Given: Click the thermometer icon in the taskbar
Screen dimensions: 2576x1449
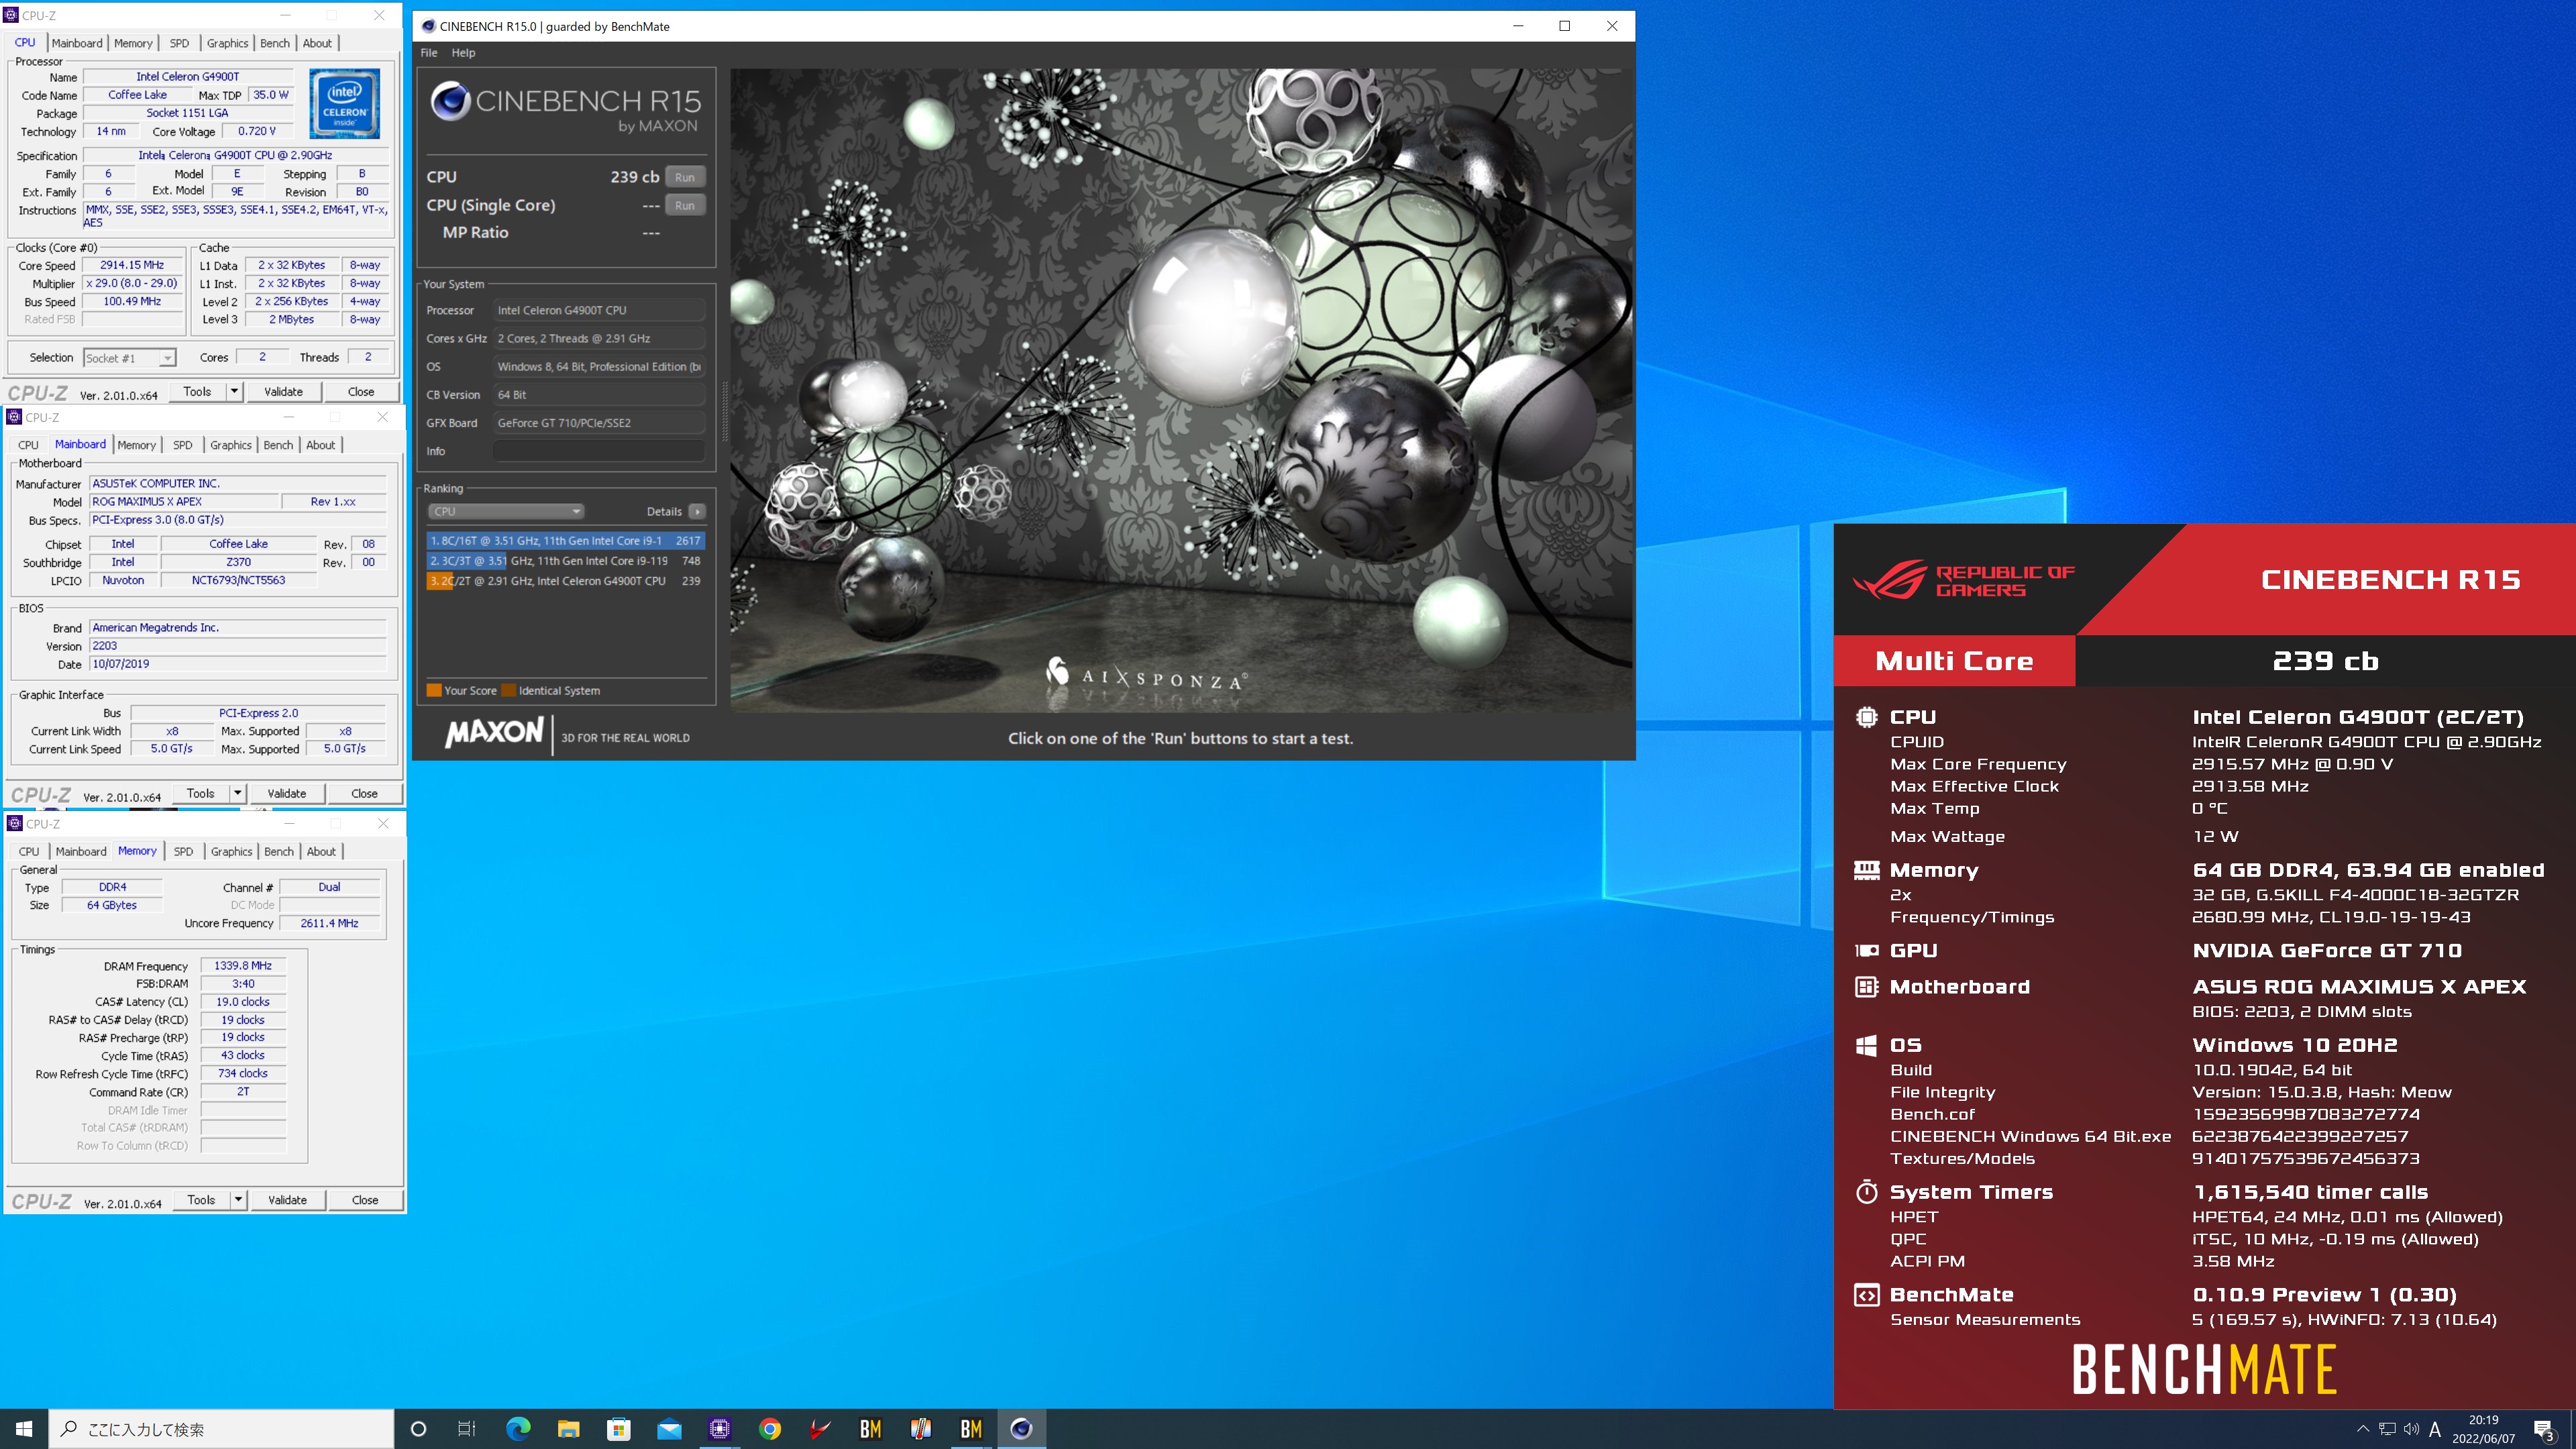Looking at the screenshot, I should click(x=921, y=1429).
